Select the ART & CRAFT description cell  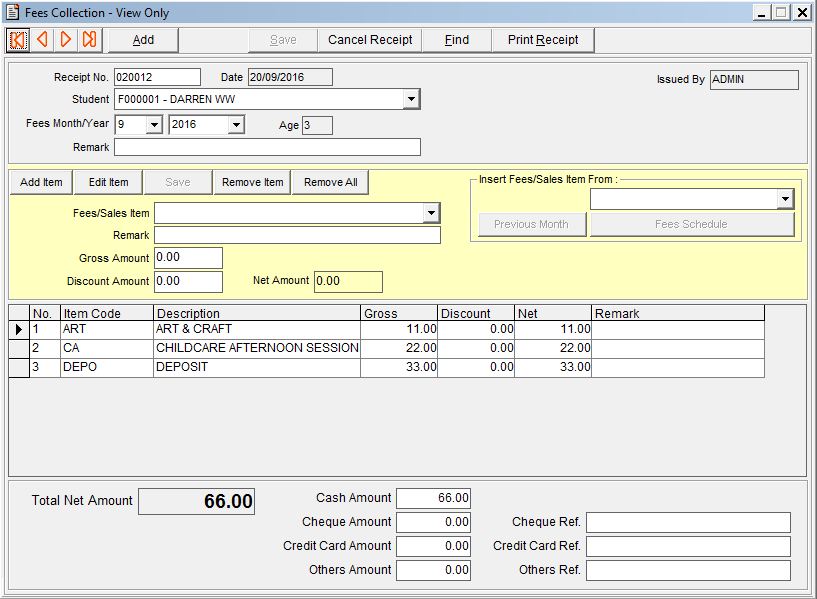point(257,330)
